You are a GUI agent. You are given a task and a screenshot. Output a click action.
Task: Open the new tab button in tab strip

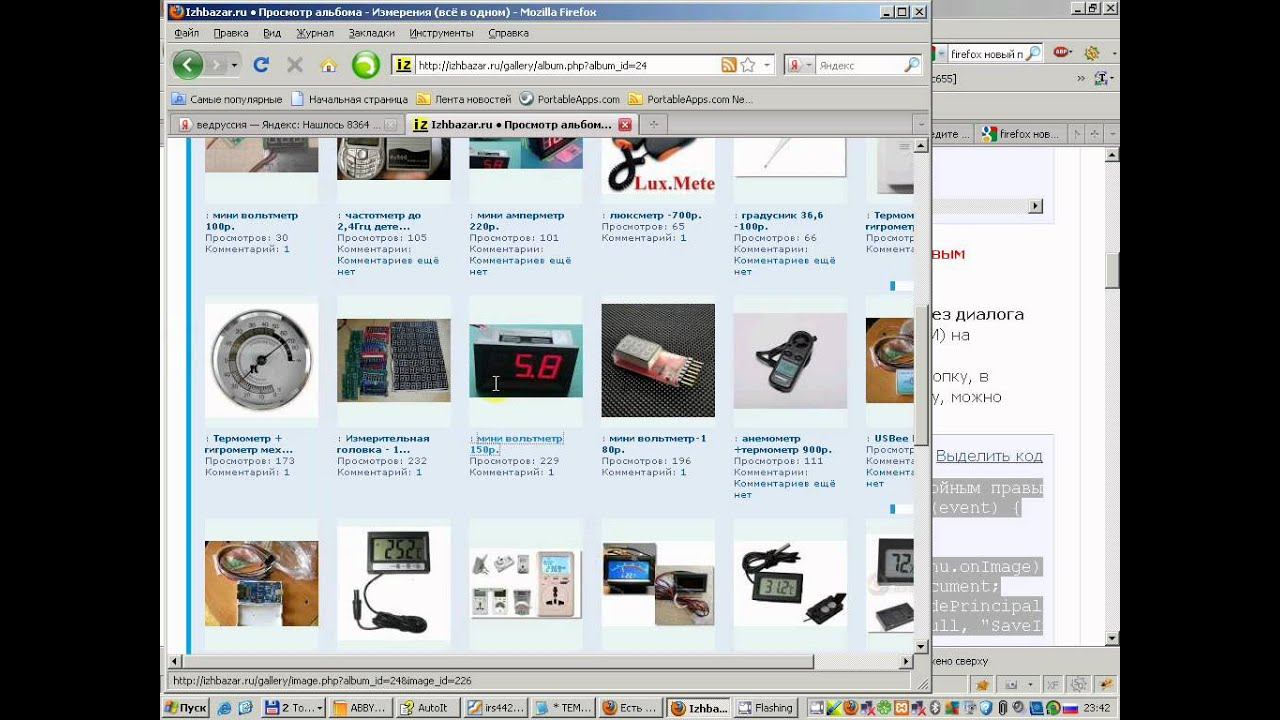(654, 125)
